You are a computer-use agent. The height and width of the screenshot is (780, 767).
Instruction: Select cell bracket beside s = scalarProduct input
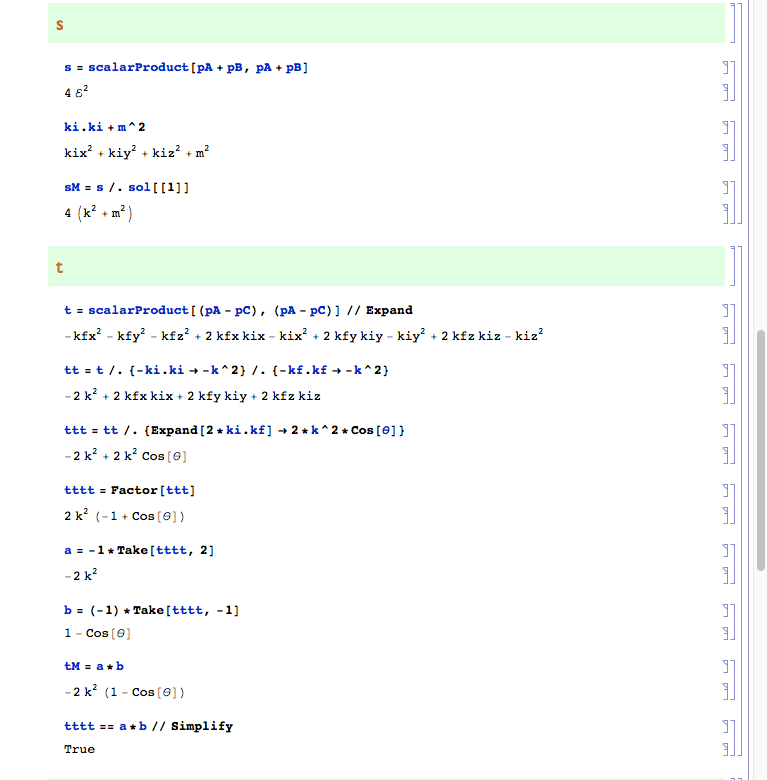tap(726, 68)
